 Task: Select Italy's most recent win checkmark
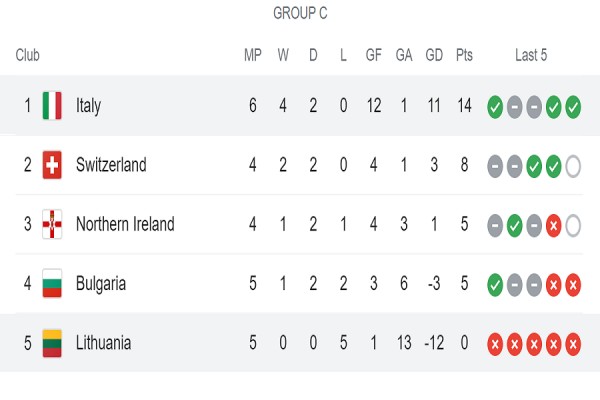point(573,107)
